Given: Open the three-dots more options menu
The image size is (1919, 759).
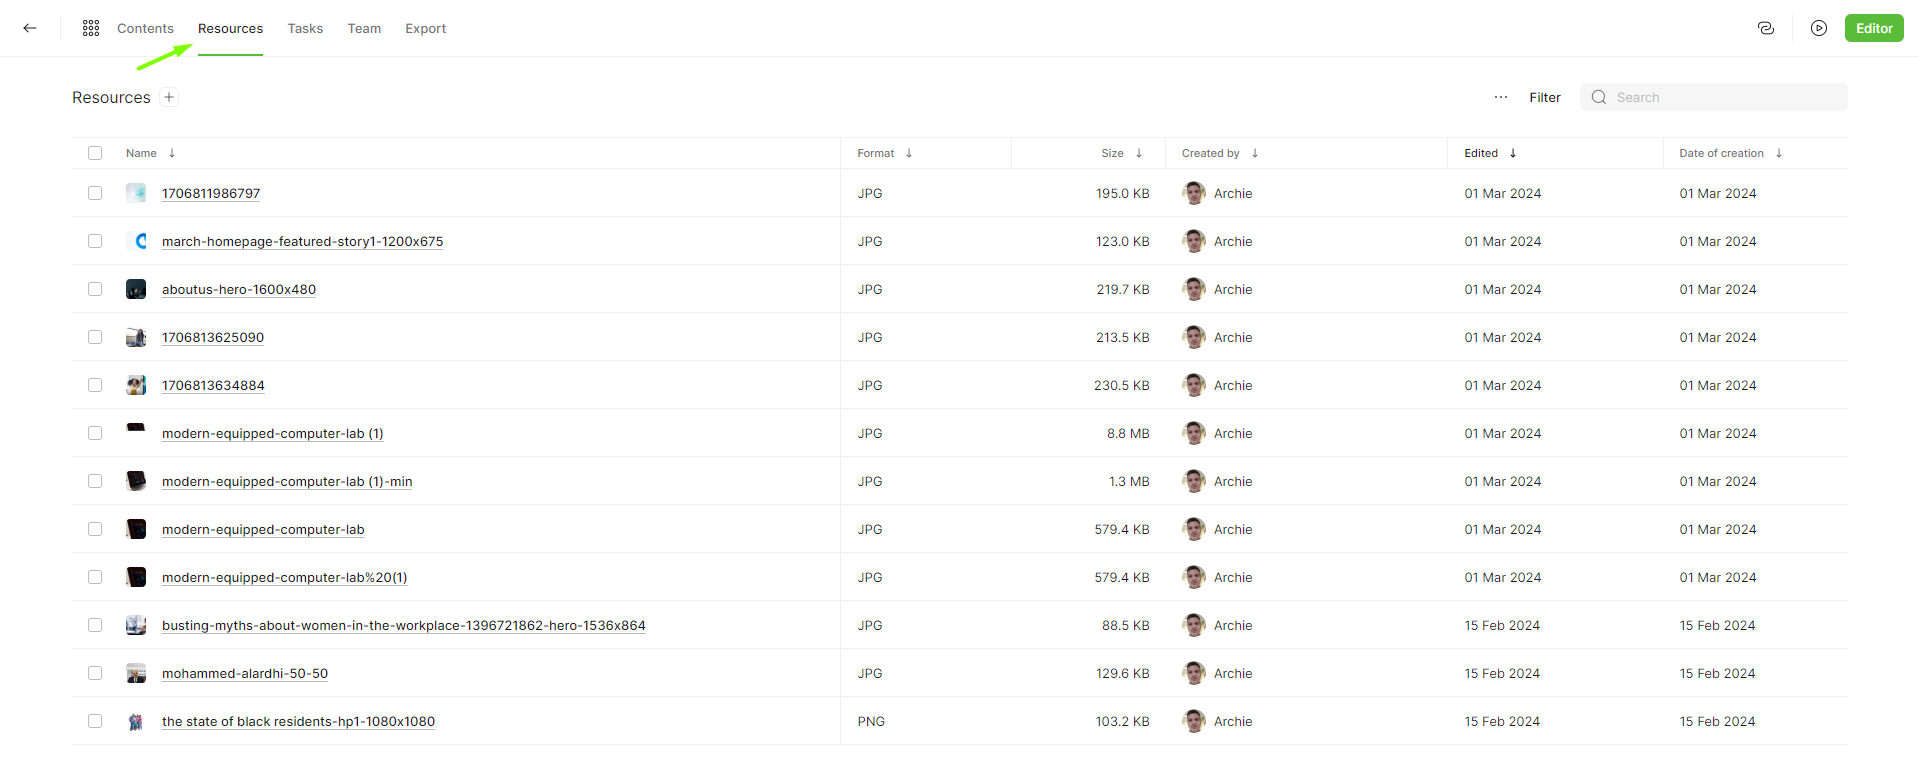Looking at the screenshot, I should pos(1500,97).
